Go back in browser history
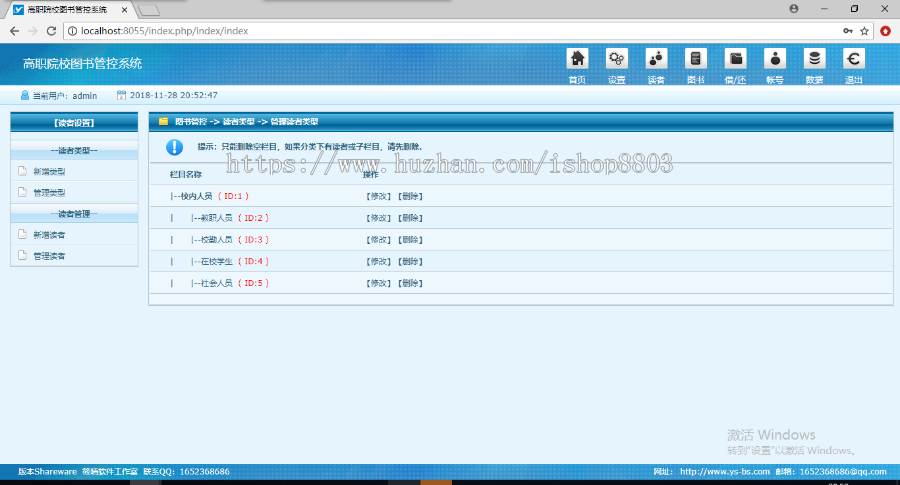Screen dimensions: 900x485 point(14,31)
